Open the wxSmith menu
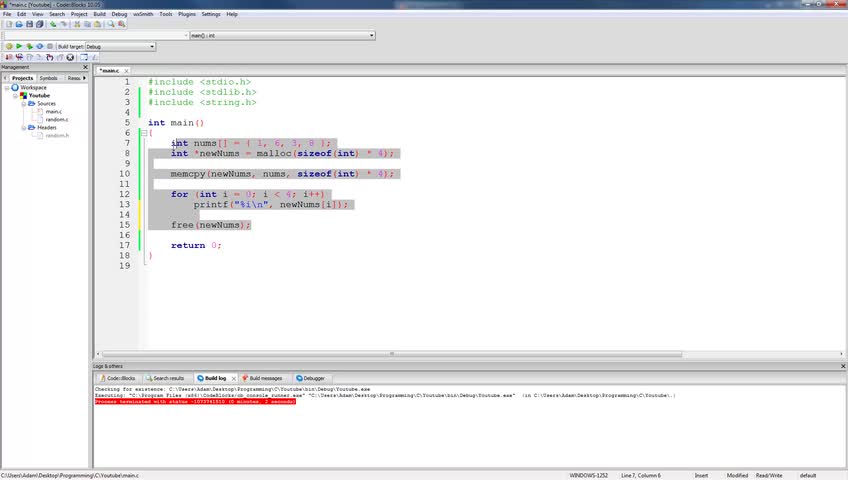Screen dimensions: 848x480 143,14
